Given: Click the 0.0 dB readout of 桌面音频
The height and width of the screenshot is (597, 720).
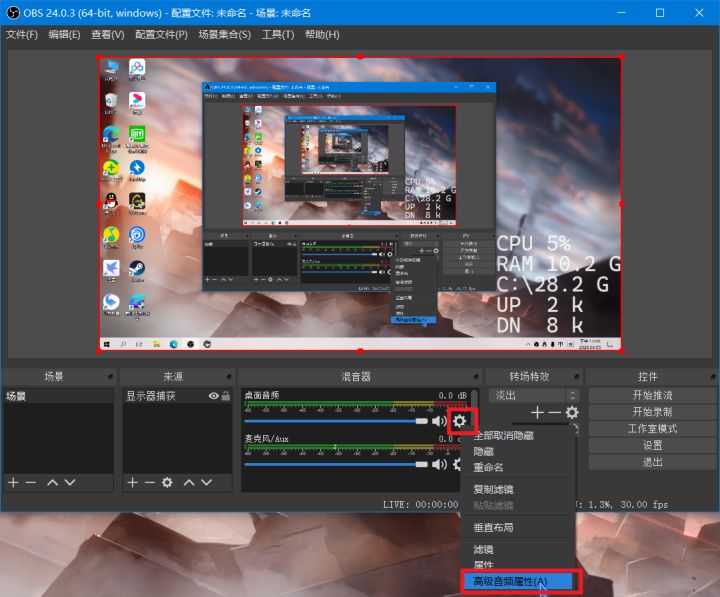Looking at the screenshot, I should point(452,395).
